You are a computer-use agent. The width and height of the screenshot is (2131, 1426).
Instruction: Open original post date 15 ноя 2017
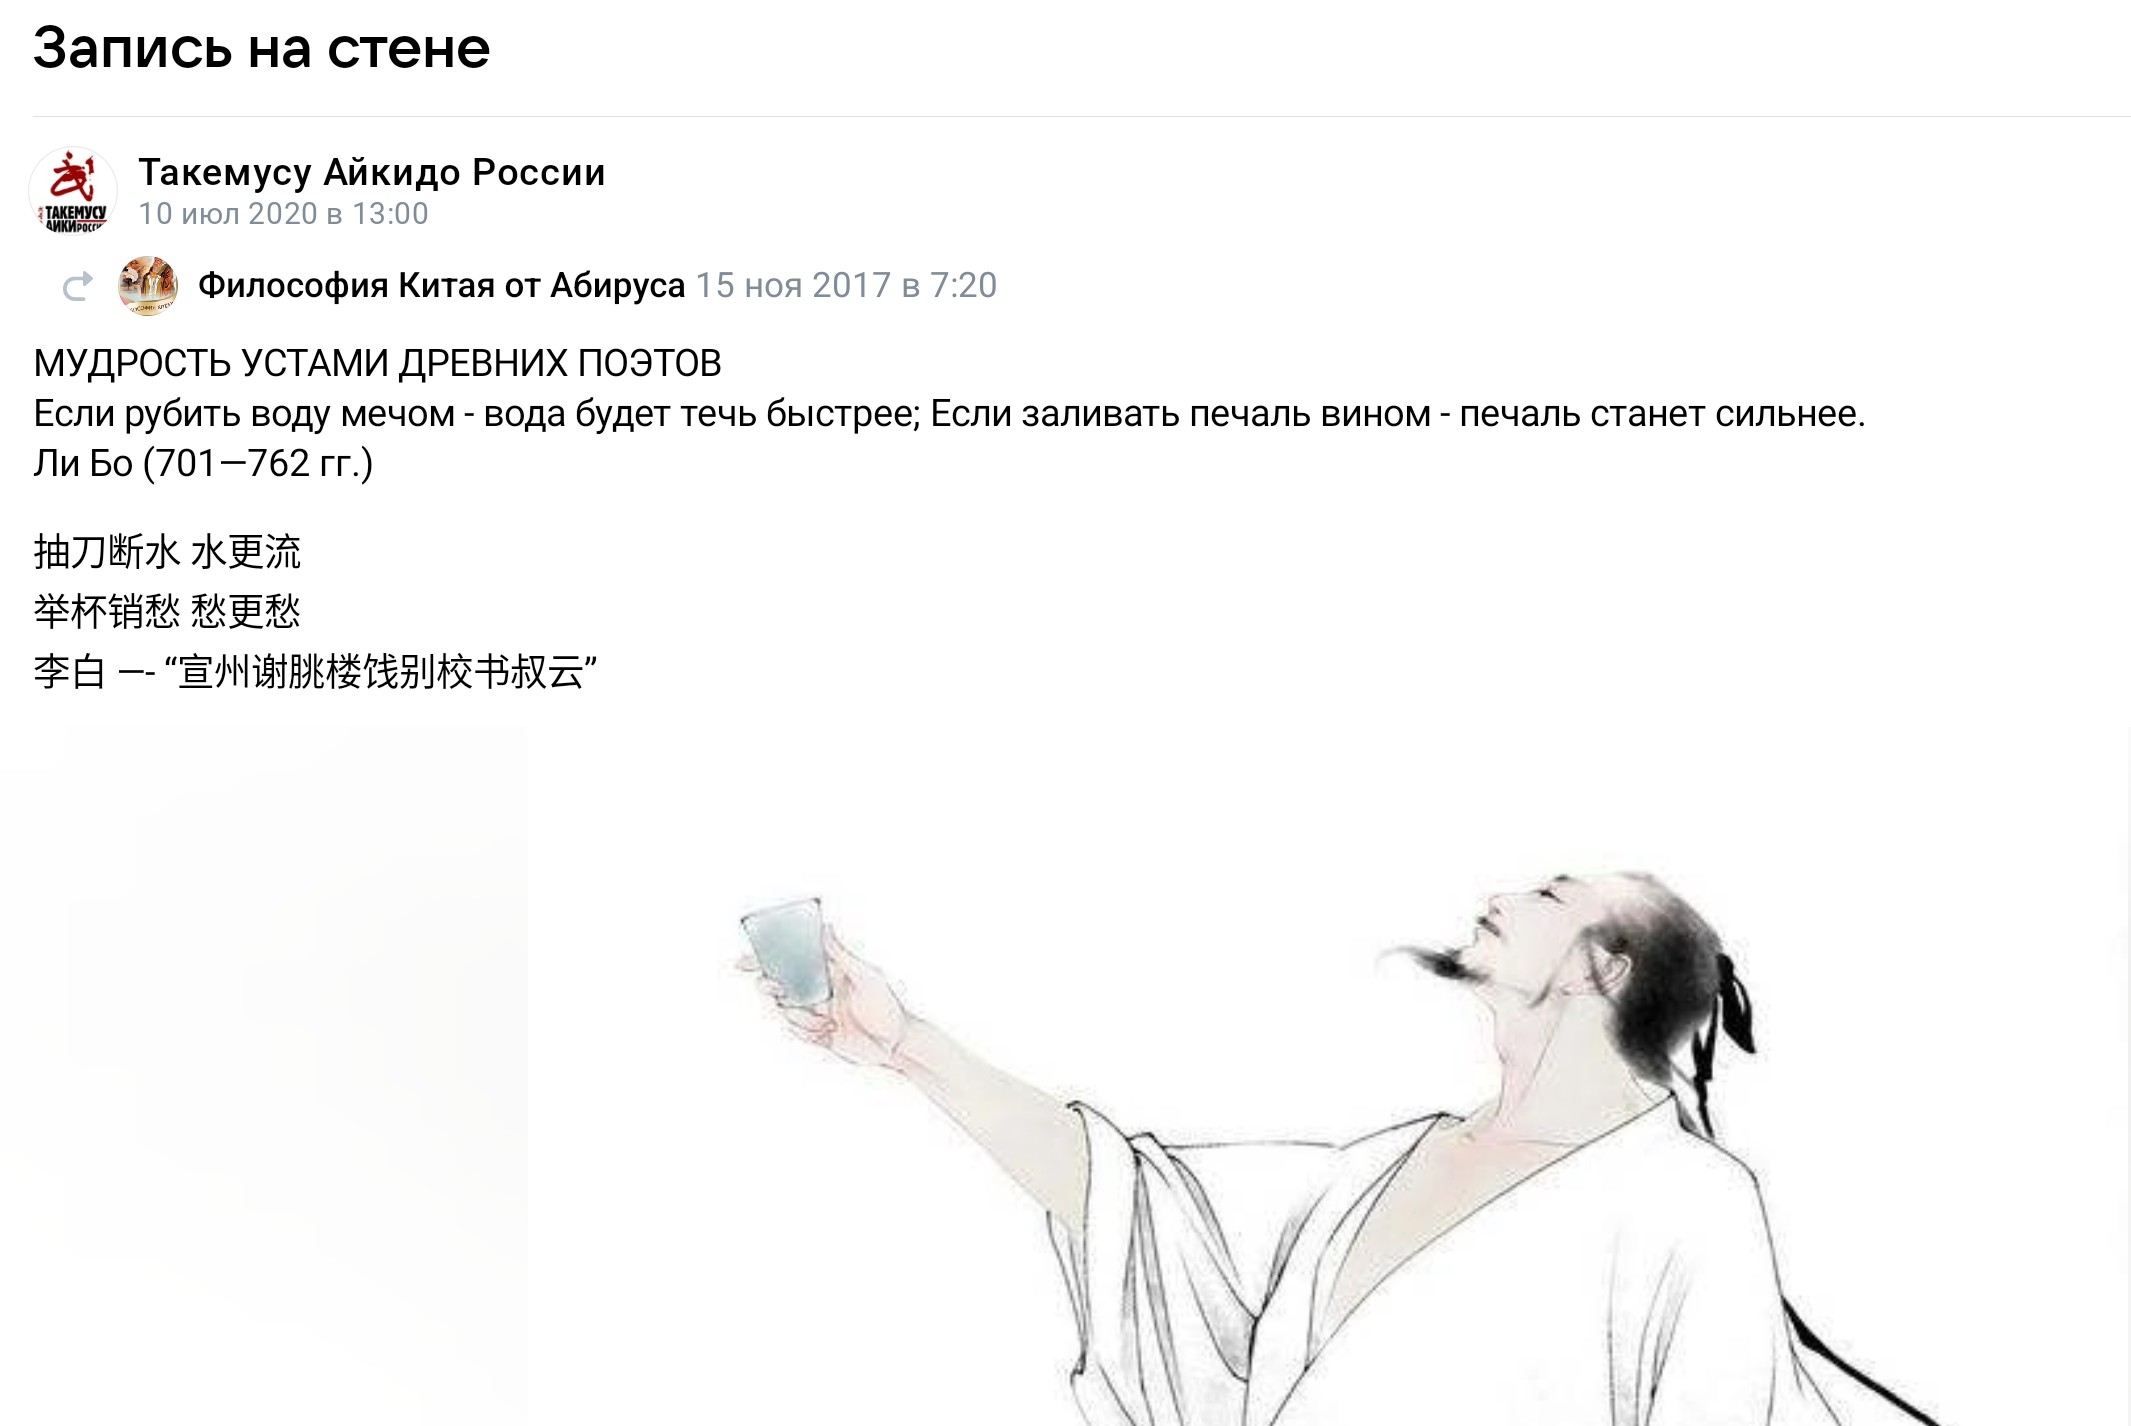pos(846,286)
